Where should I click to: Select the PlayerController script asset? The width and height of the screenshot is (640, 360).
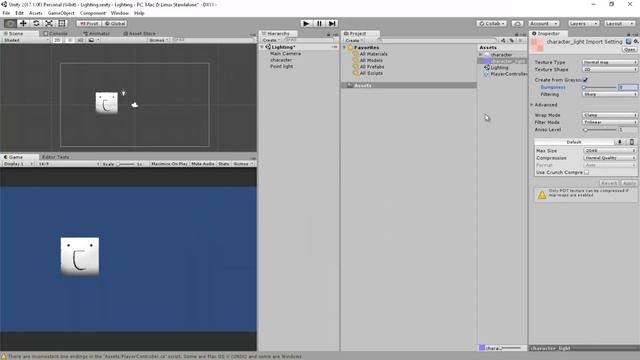point(509,74)
